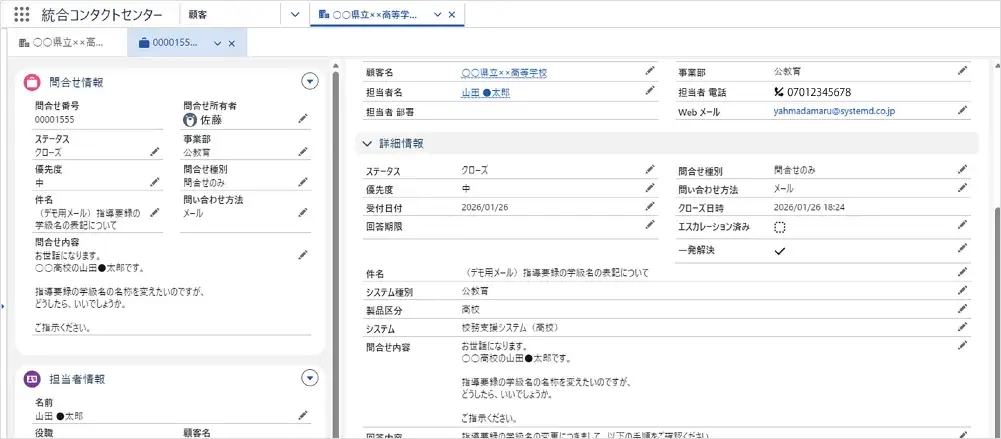Edit 件名 in 詳細情報 section

pyautogui.click(x=963, y=272)
